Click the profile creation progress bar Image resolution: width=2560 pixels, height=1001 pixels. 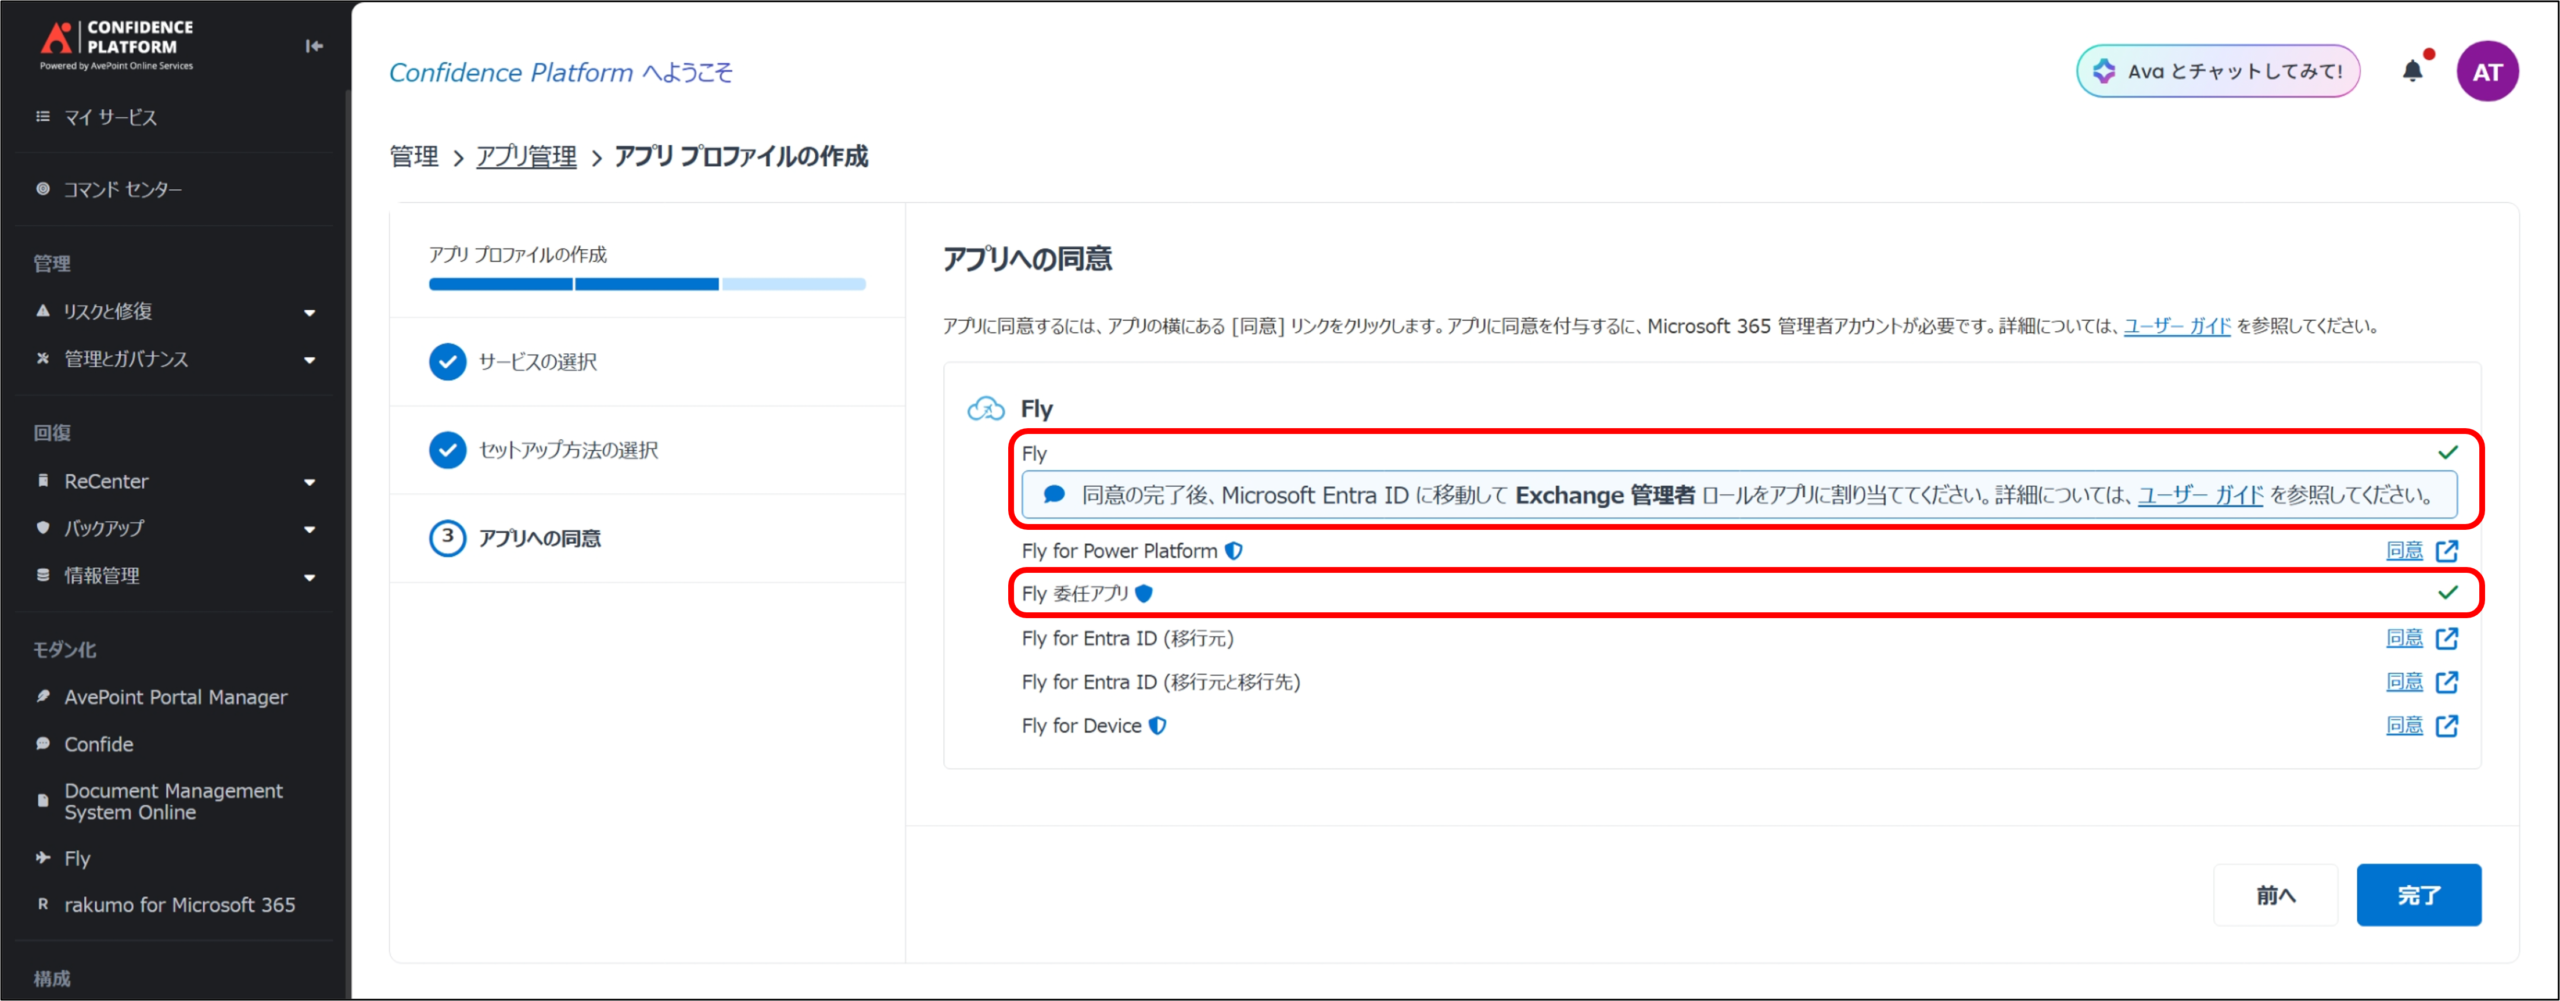click(647, 285)
